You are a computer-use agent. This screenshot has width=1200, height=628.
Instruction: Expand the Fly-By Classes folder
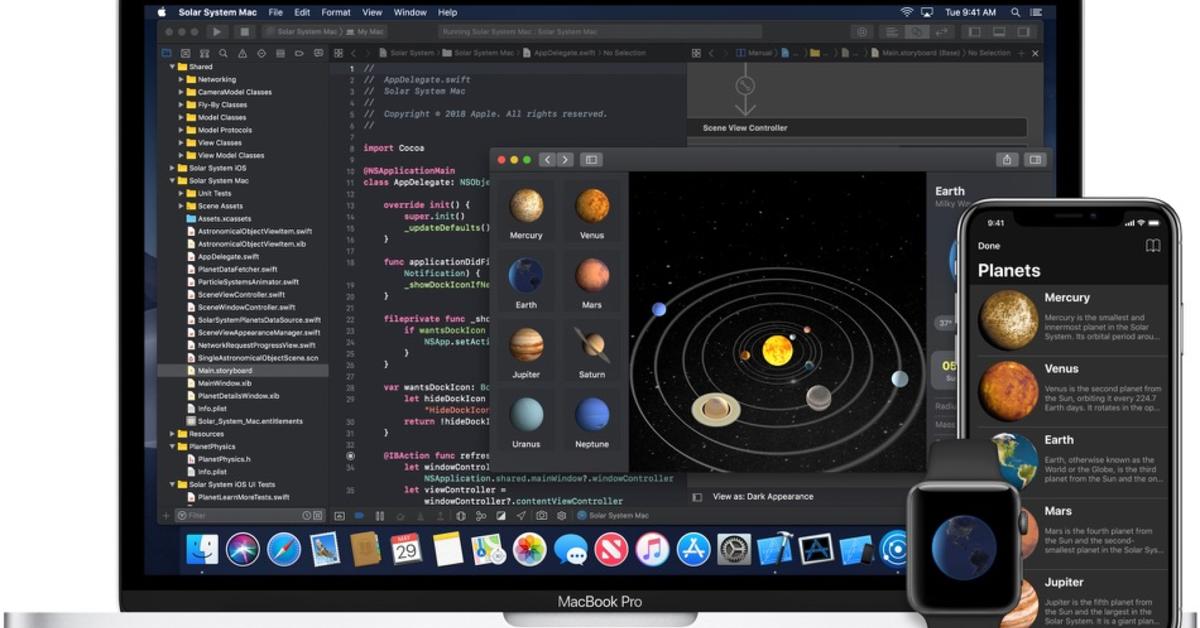point(181,105)
